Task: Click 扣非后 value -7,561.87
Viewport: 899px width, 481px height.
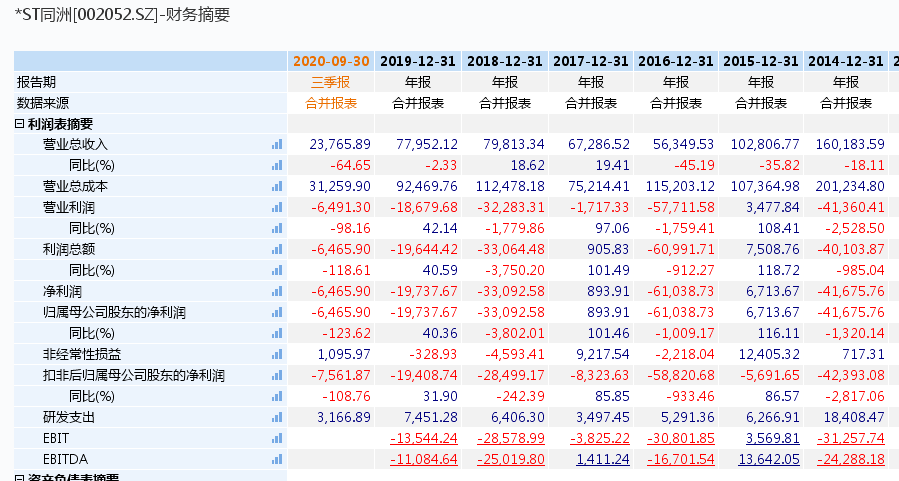Action: tap(341, 376)
